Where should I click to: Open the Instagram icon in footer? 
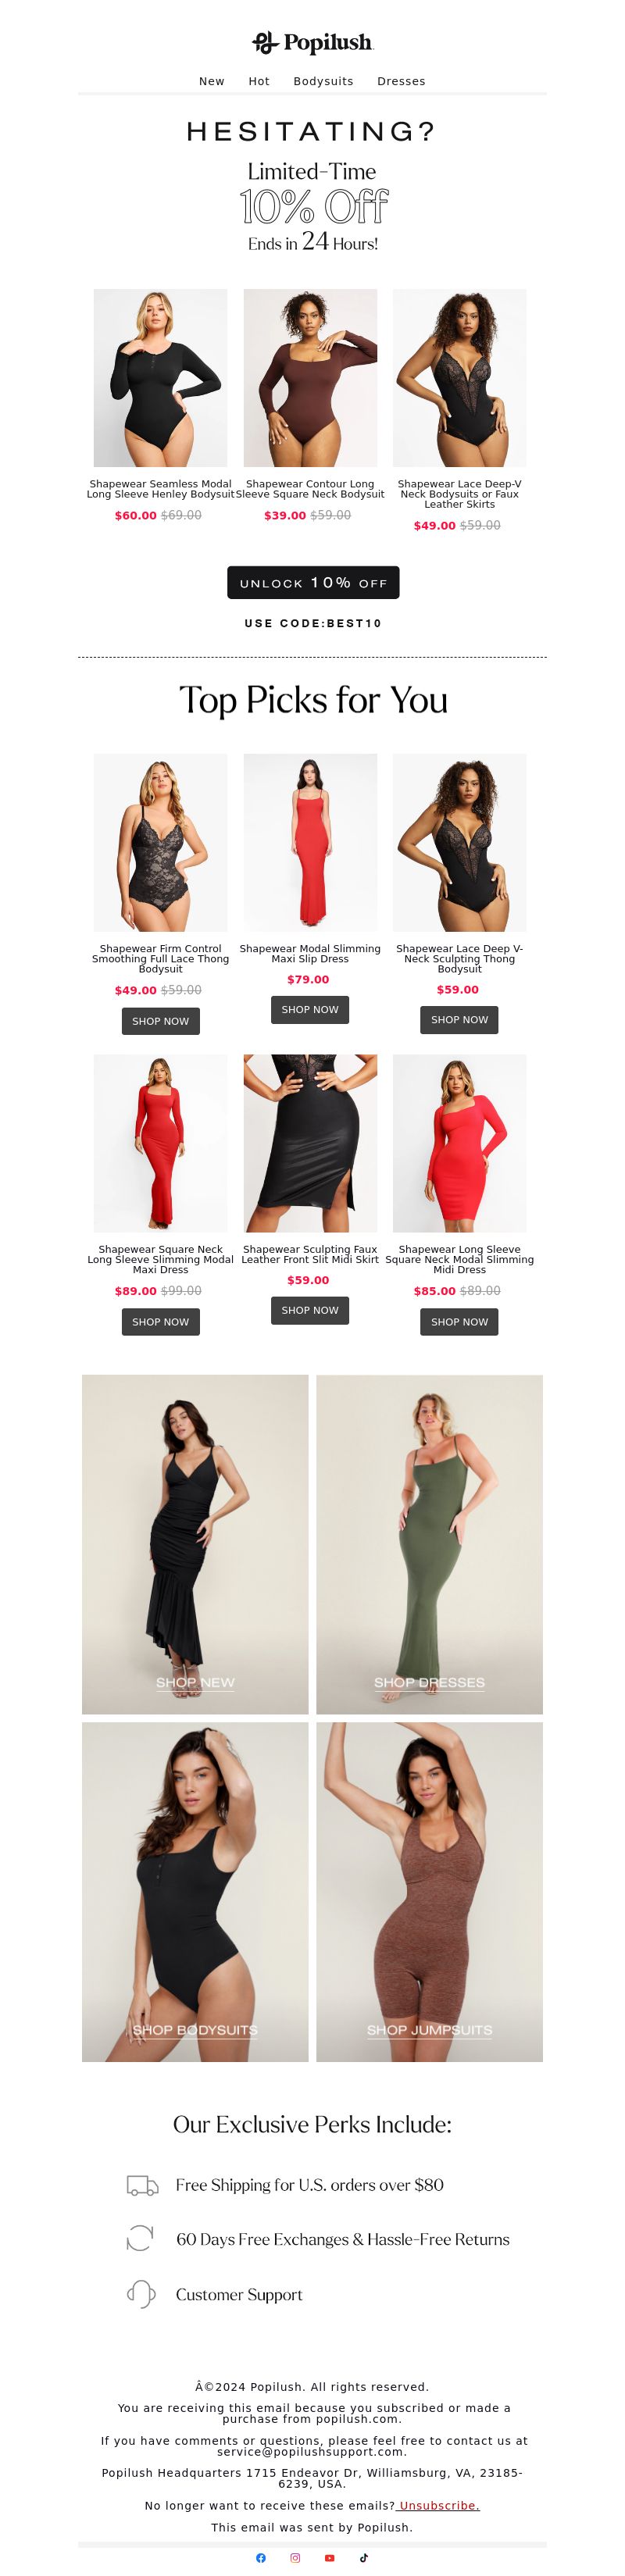[295, 2557]
